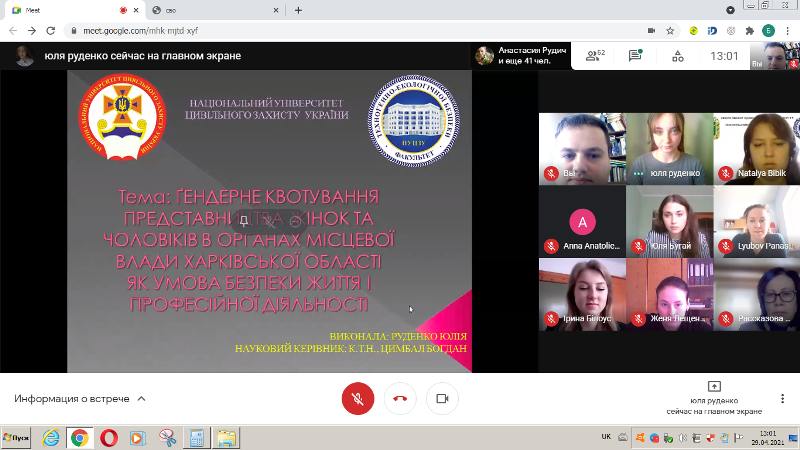The width and height of the screenshot is (800, 450).
Task: Select Natalya Bibik's video tile
Action: click(x=755, y=147)
